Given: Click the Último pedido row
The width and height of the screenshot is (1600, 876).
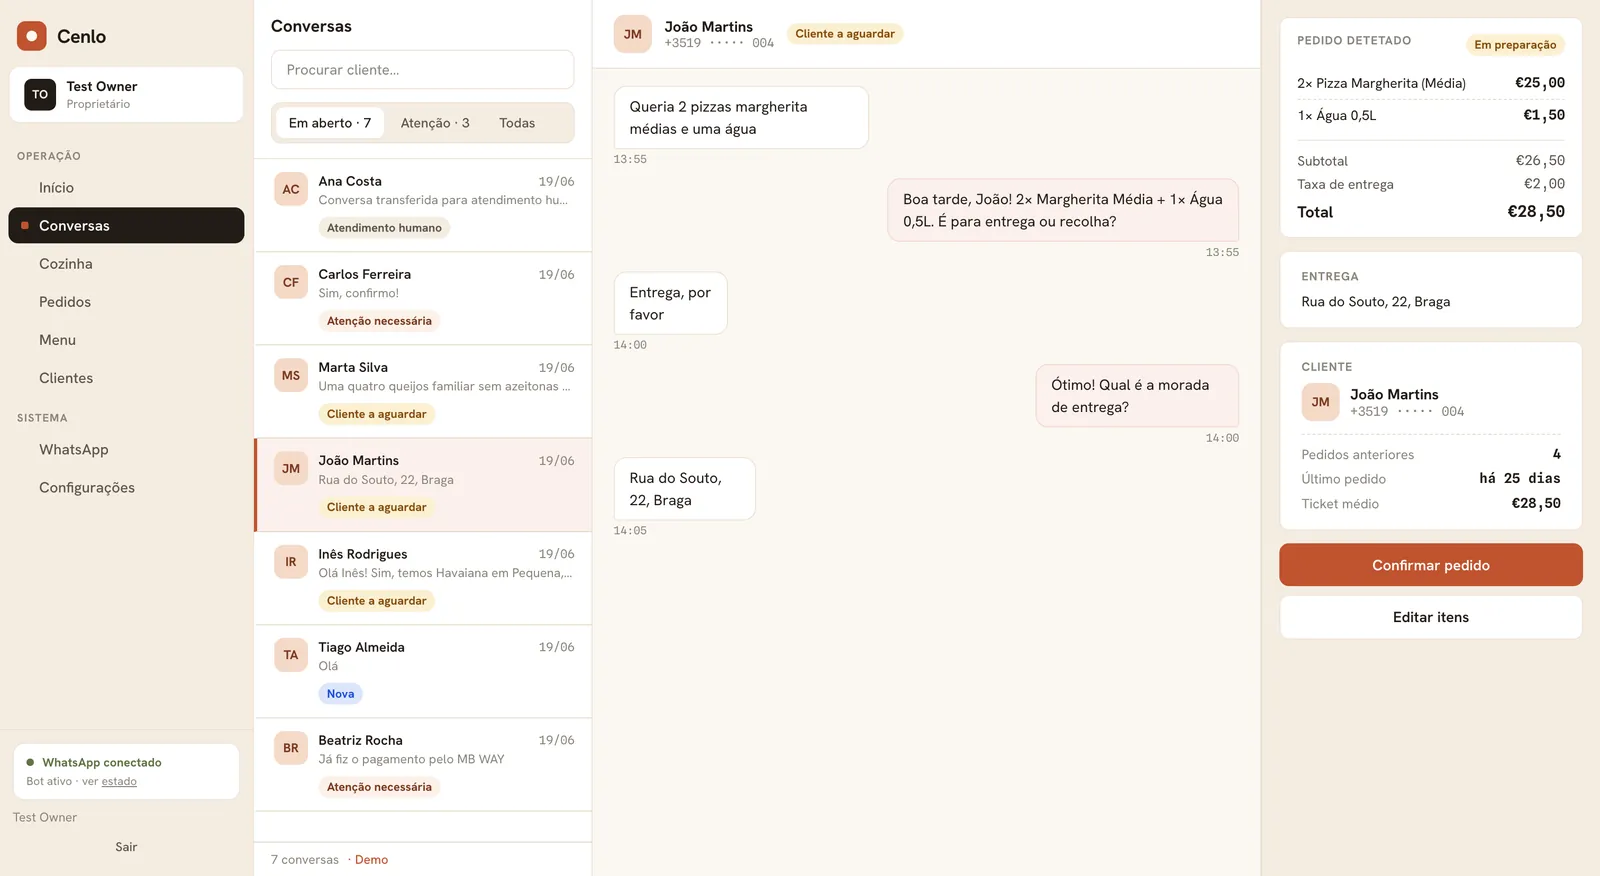Looking at the screenshot, I should coord(1431,479).
